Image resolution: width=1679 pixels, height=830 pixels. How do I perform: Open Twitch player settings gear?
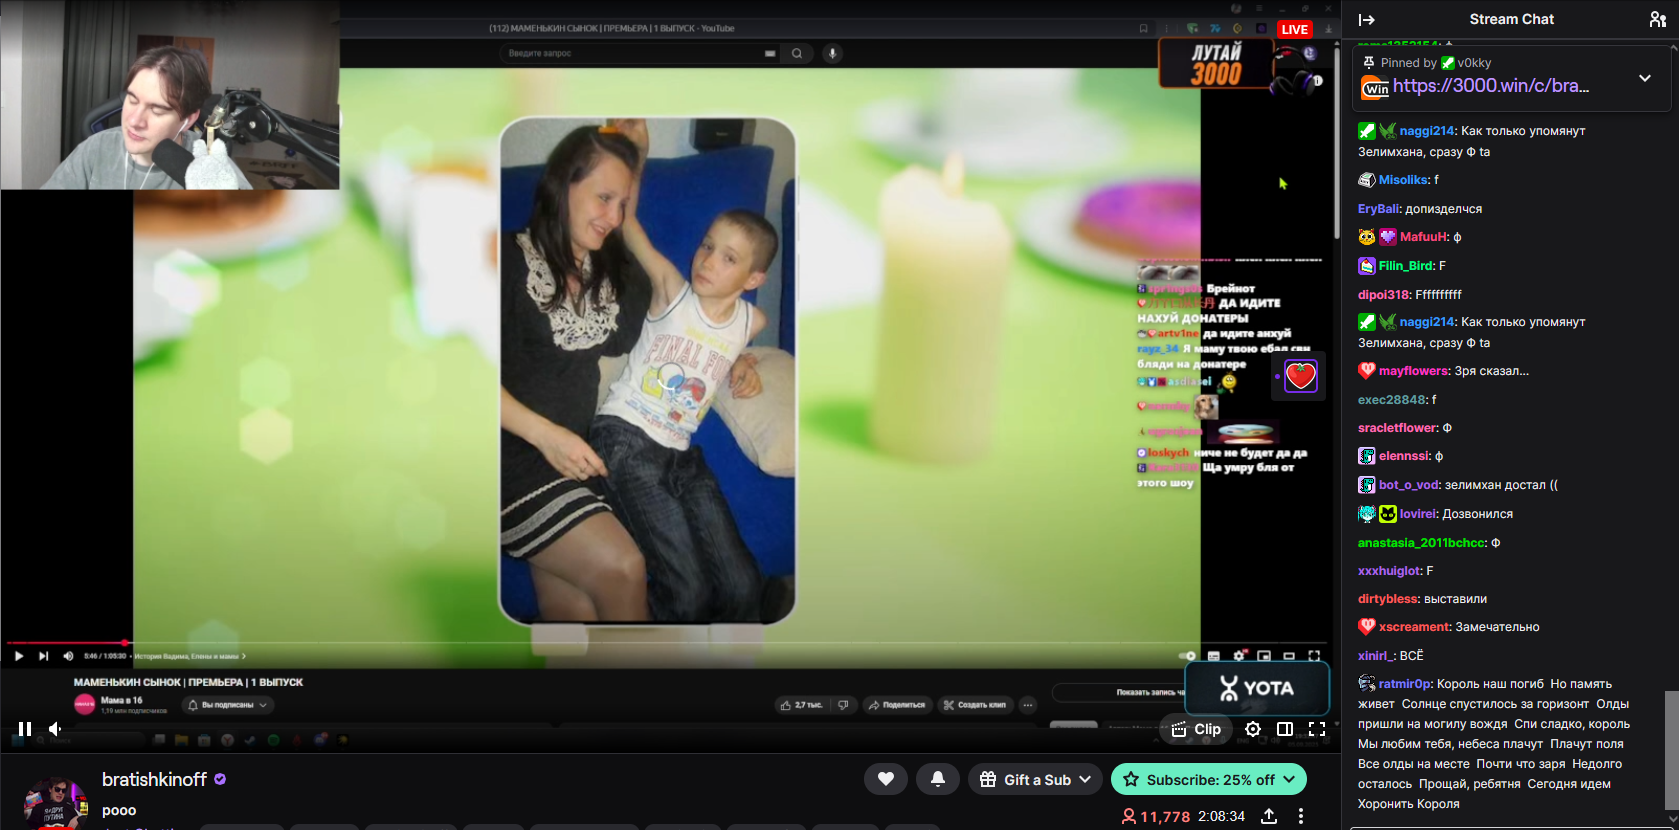click(x=1253, y=729)
